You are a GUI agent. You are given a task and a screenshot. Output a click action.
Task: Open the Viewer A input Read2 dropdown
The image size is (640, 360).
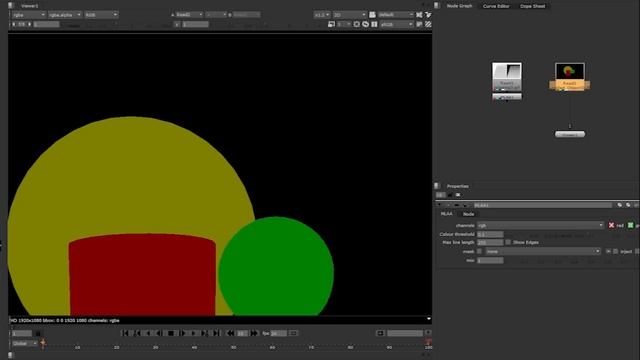[189, 15]
